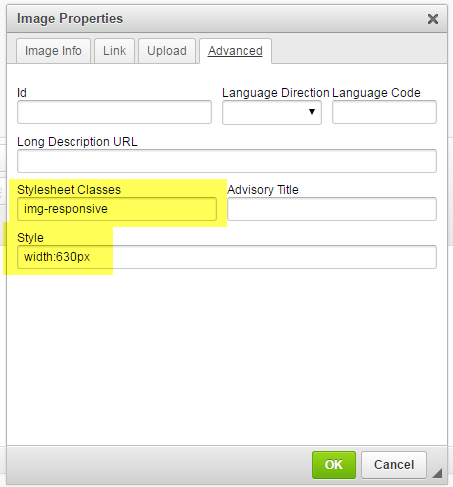Click the Long Description URL label

77,142
